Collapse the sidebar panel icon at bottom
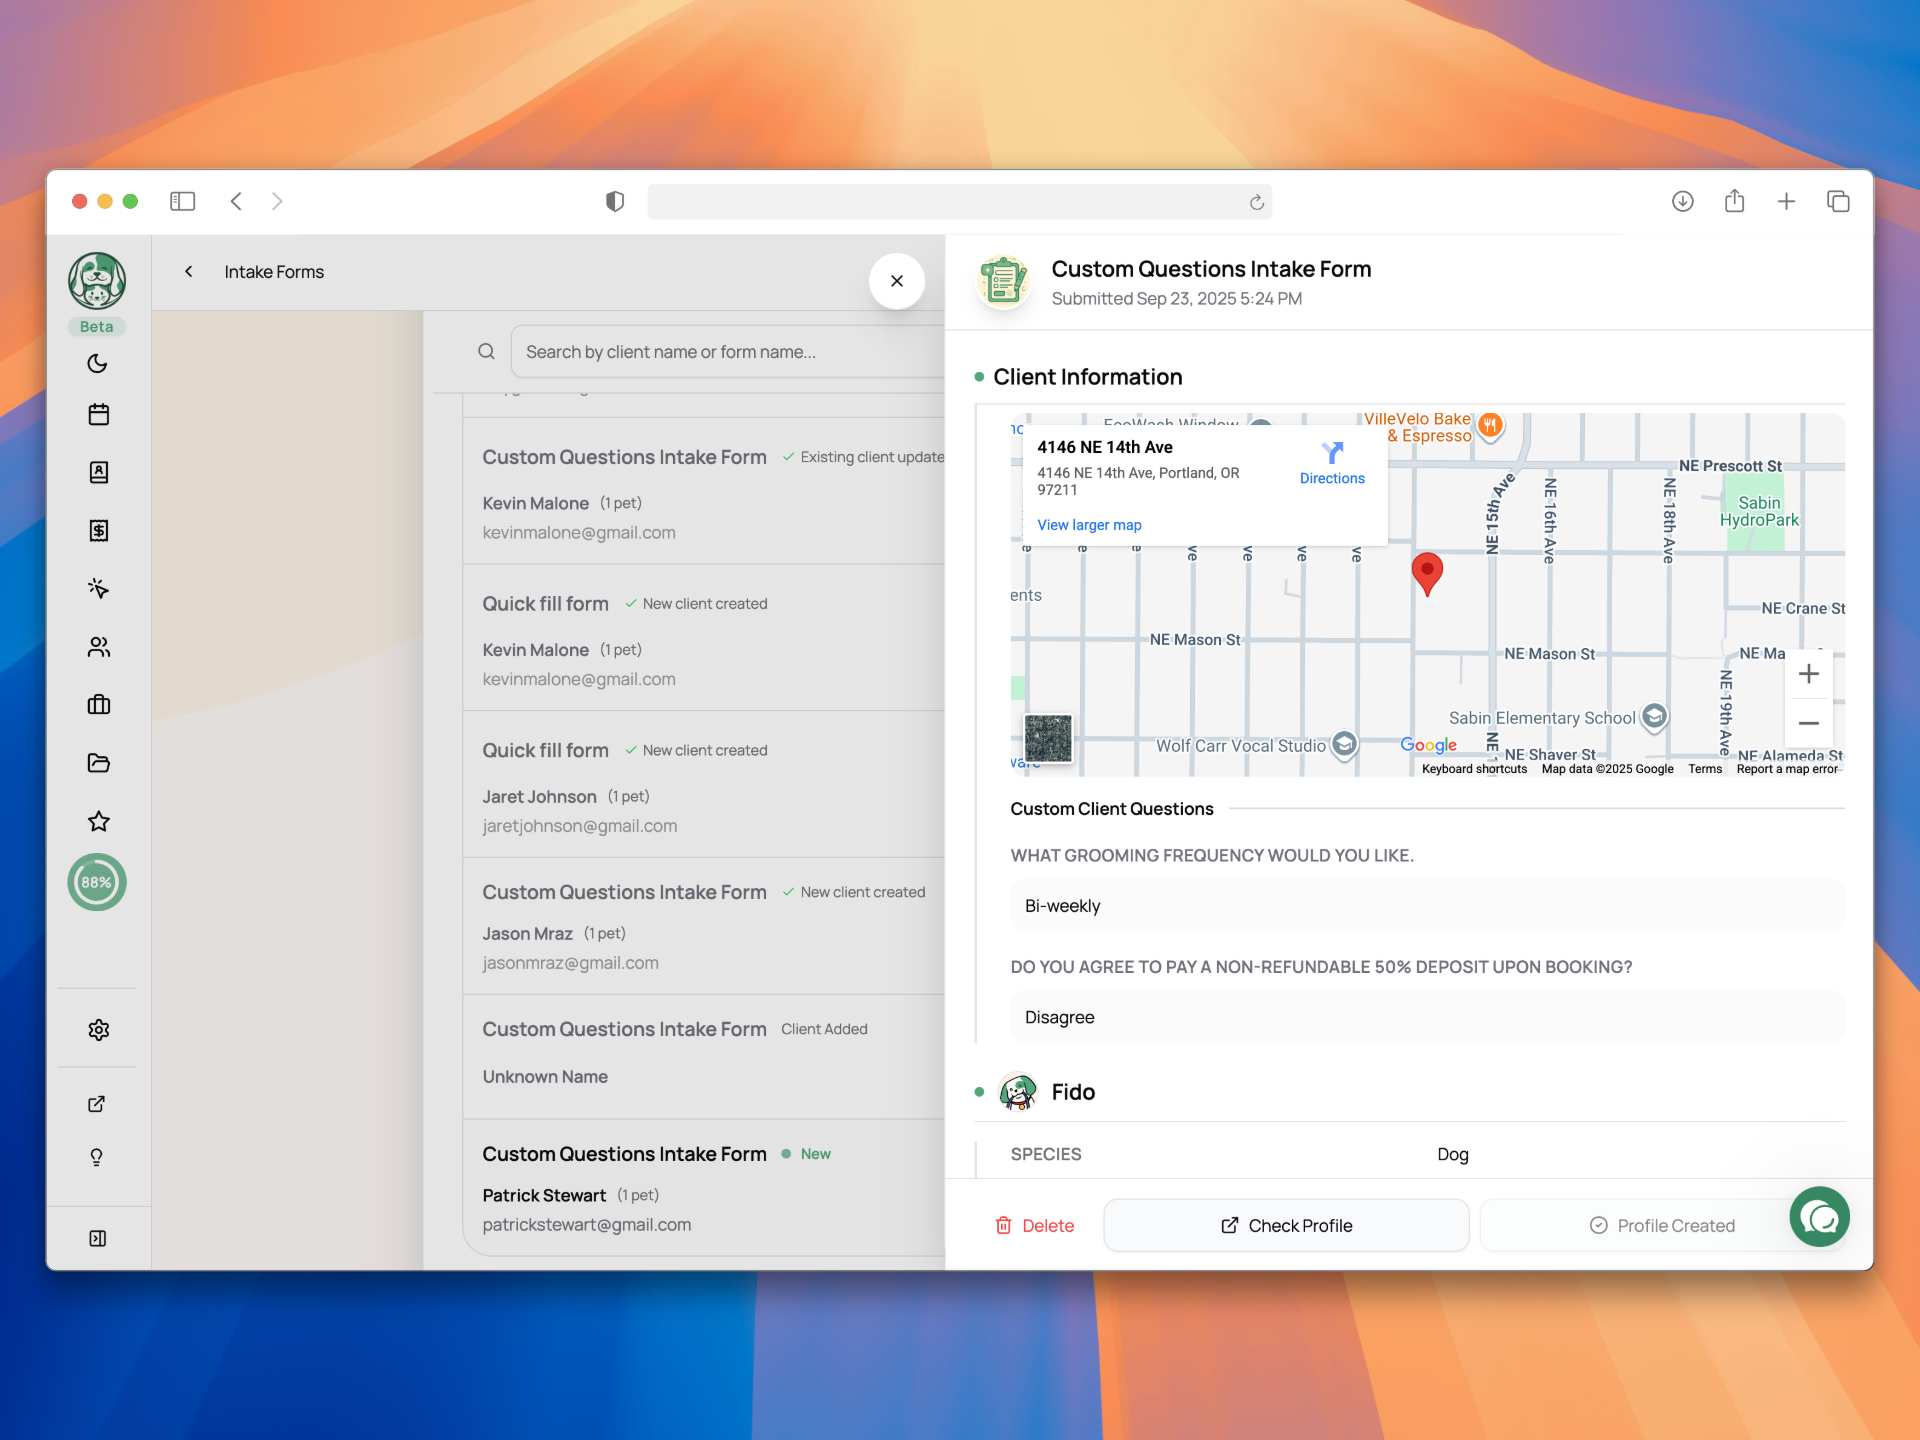This screenshot has width=1920, height=1440. pos(97,1238)
